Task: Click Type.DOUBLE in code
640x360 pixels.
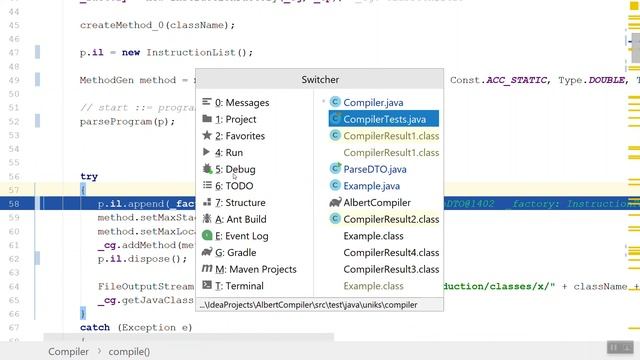Action: (x=591, y=80)
